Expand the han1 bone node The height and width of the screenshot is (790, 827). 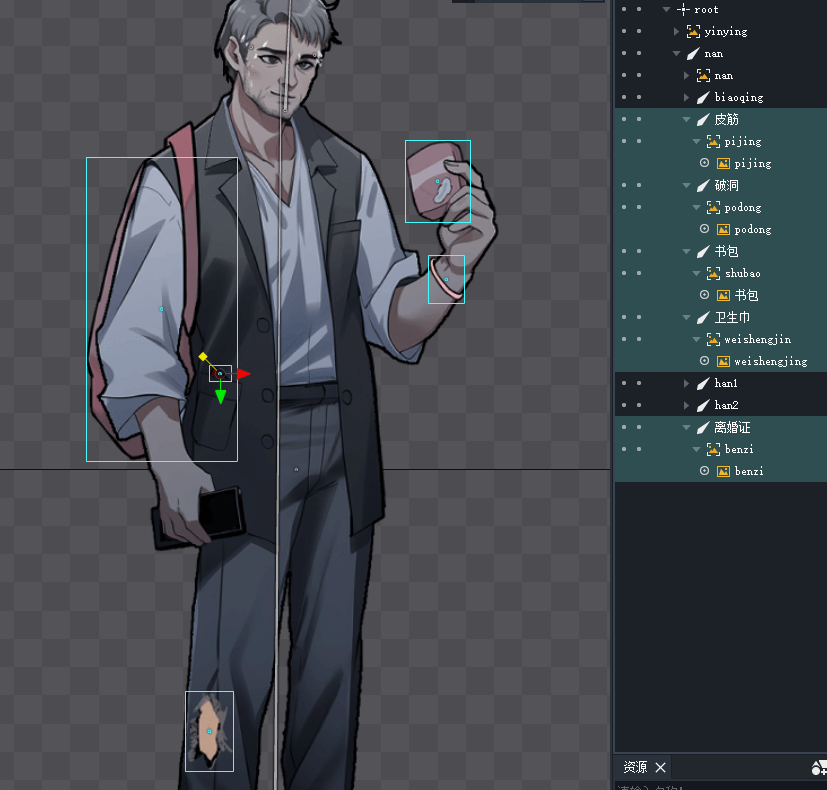point(687,384)
